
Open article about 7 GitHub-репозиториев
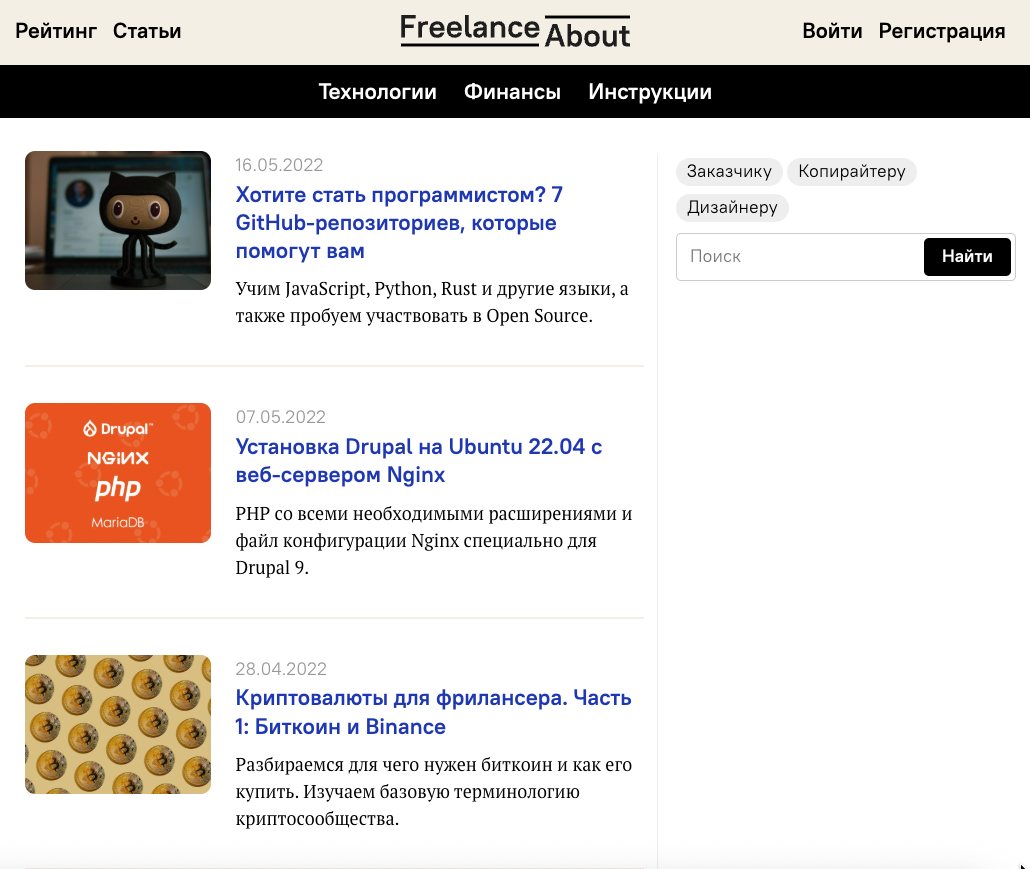point(399,223)
